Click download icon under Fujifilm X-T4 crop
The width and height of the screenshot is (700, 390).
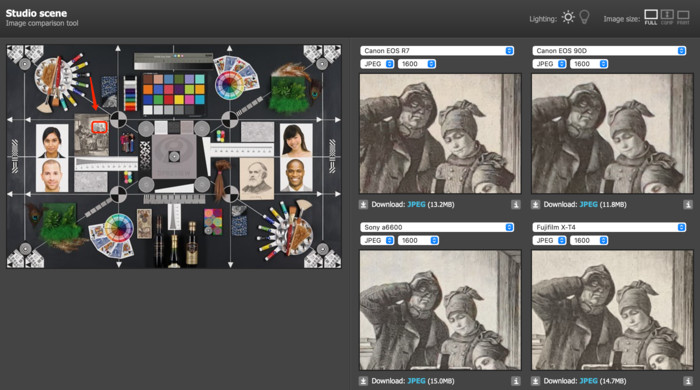[535, 381]
